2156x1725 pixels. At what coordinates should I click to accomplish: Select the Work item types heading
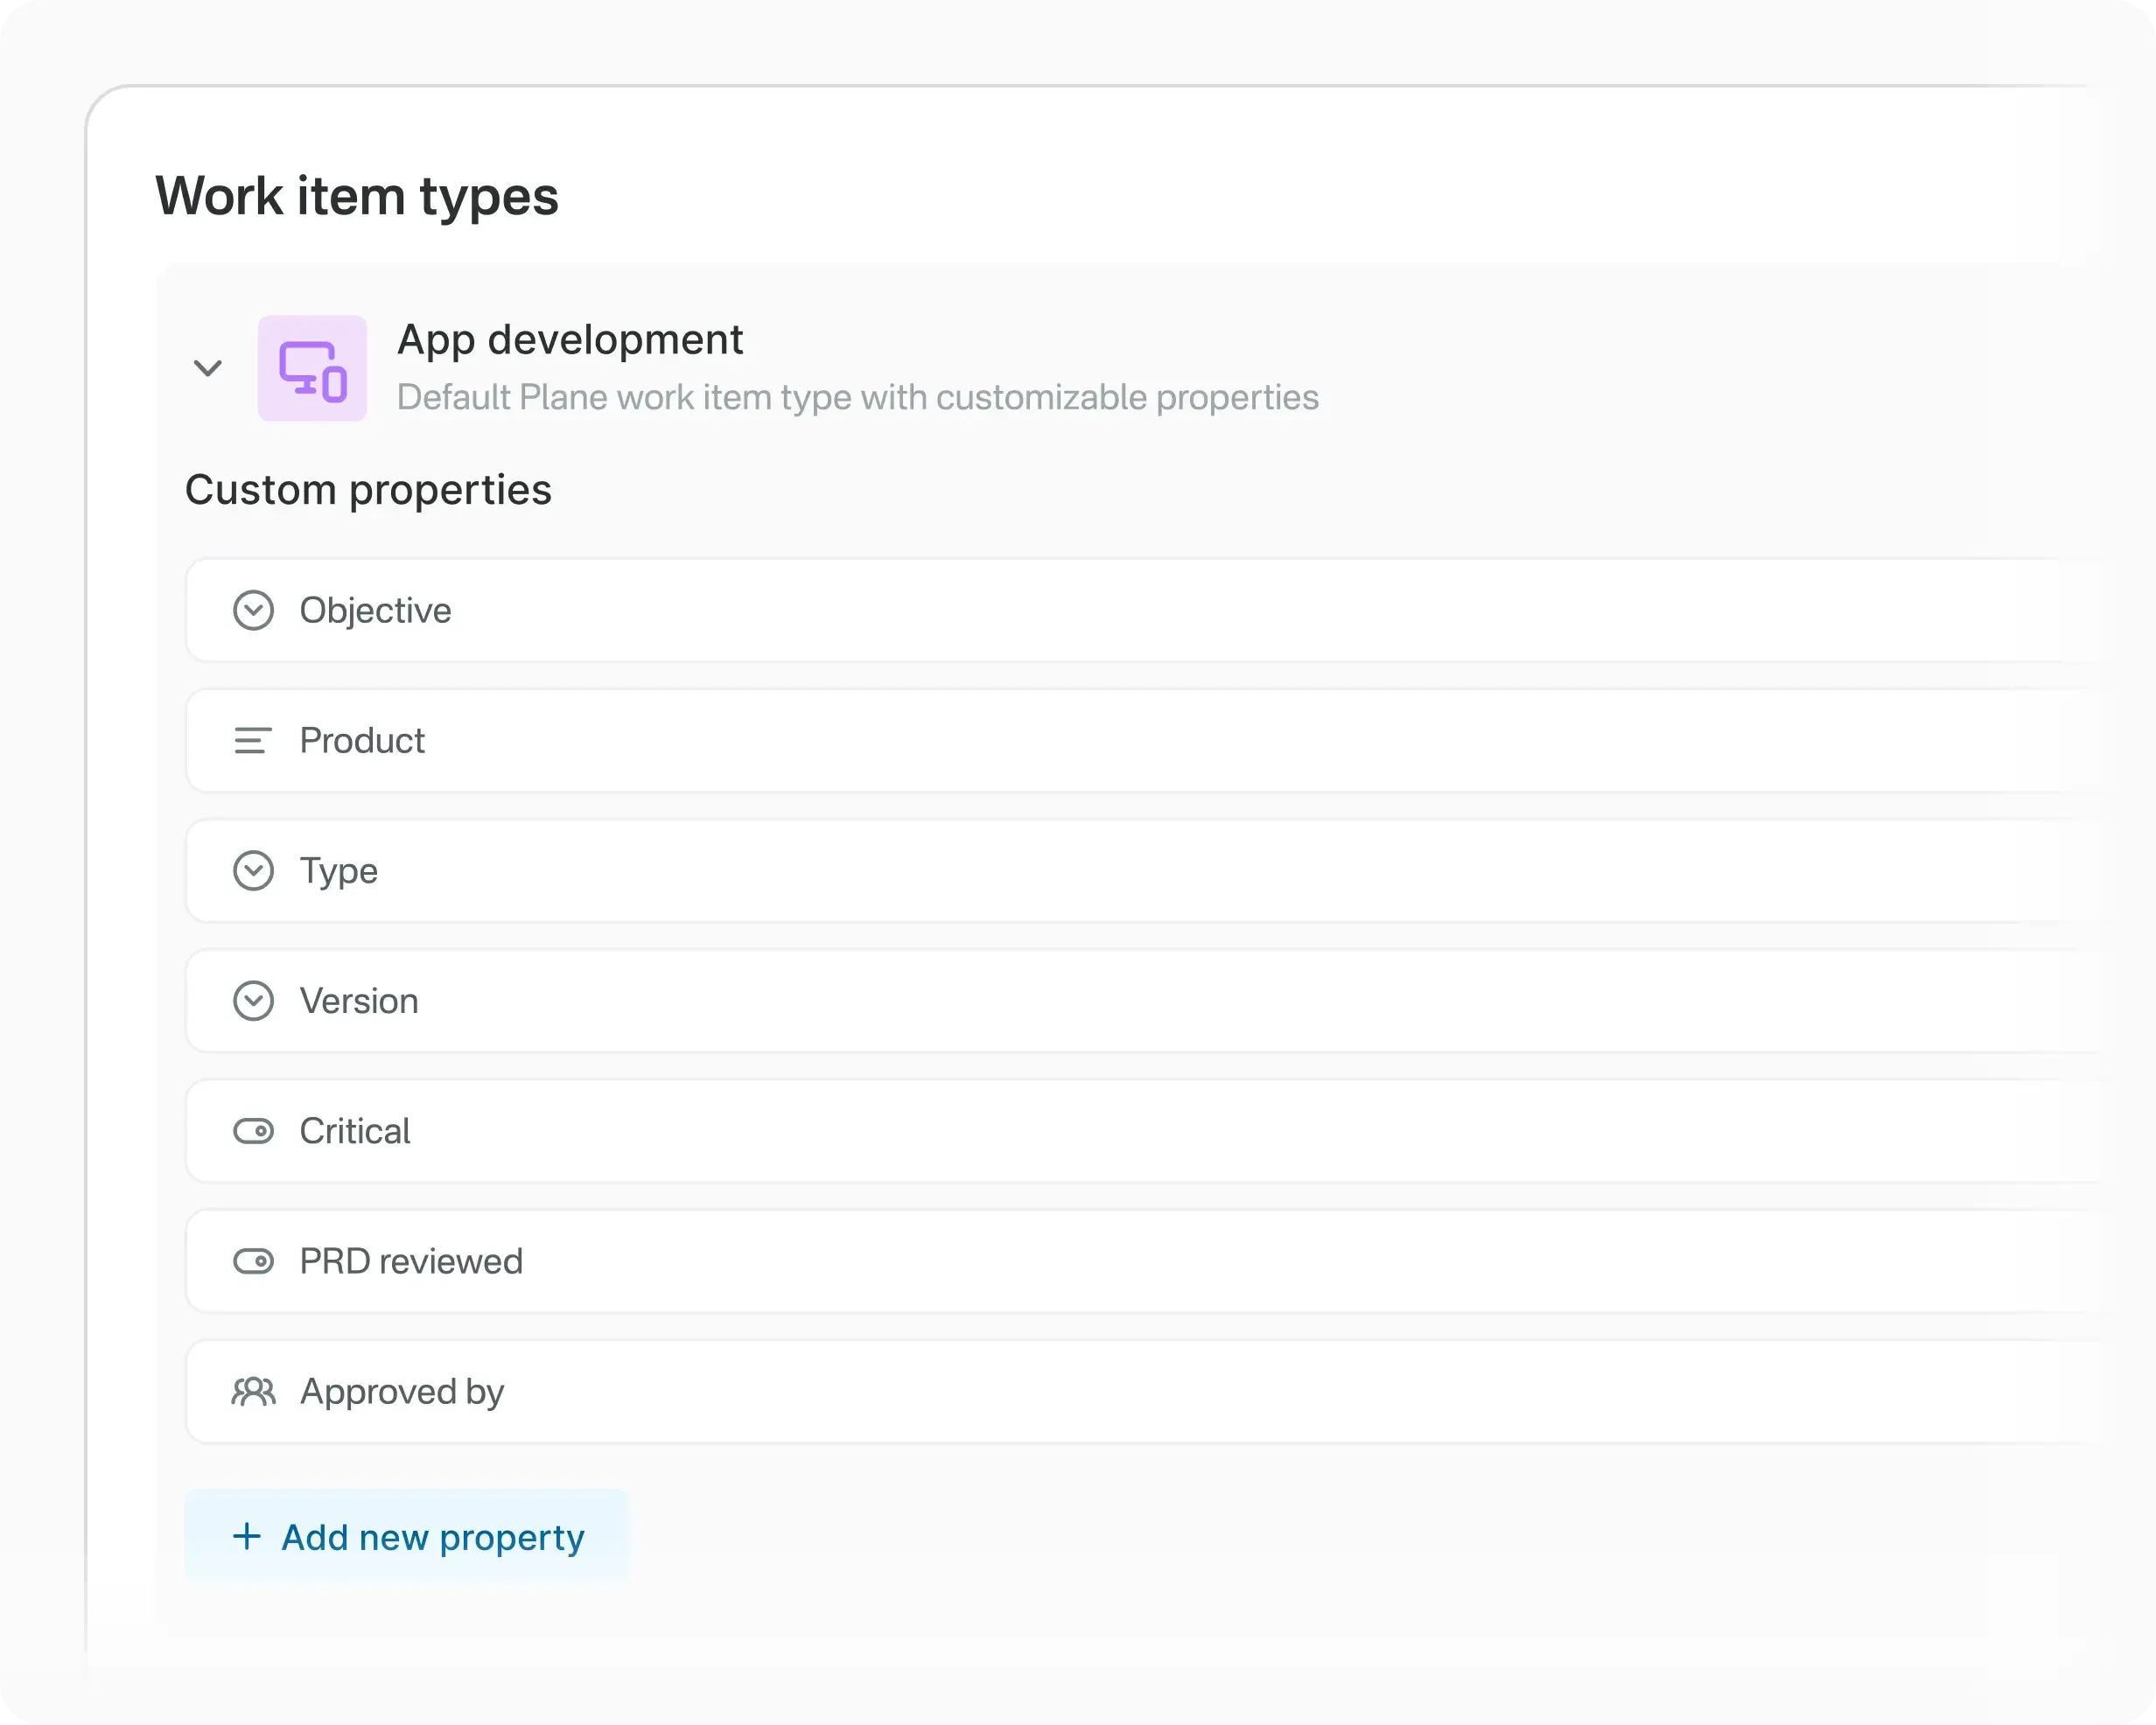click(358, 196)
